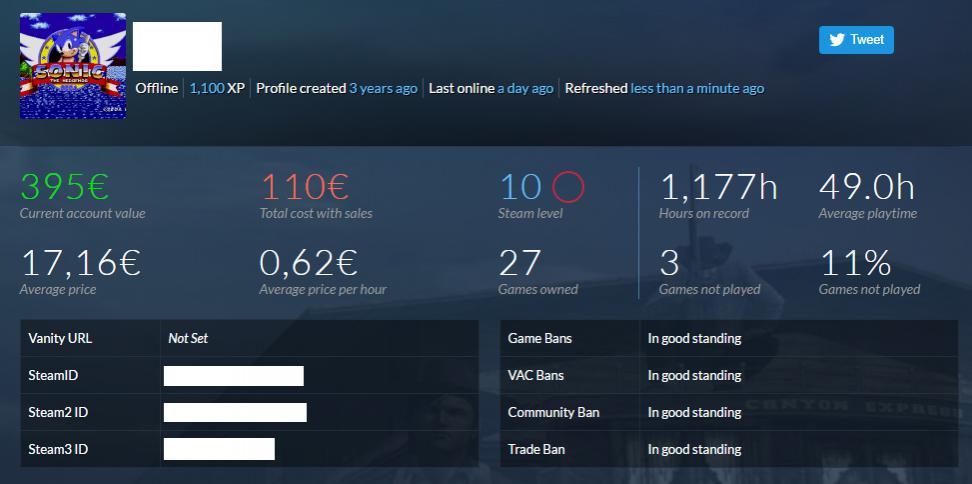Click the 'Average playtime' caption
This screenshot has height=484, width=972.
(x=868, y=214)
